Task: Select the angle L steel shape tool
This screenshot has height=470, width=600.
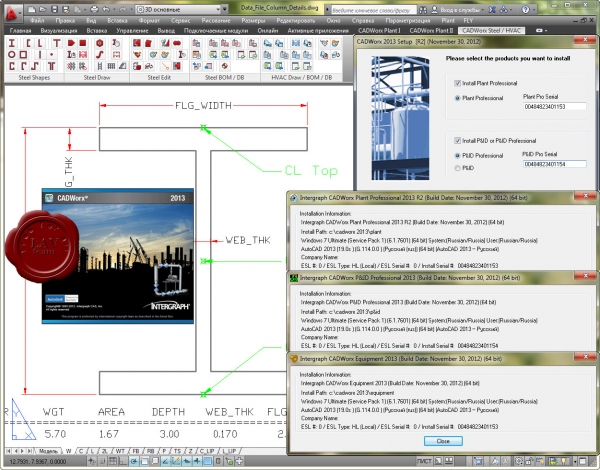Action: click(40, 43)
